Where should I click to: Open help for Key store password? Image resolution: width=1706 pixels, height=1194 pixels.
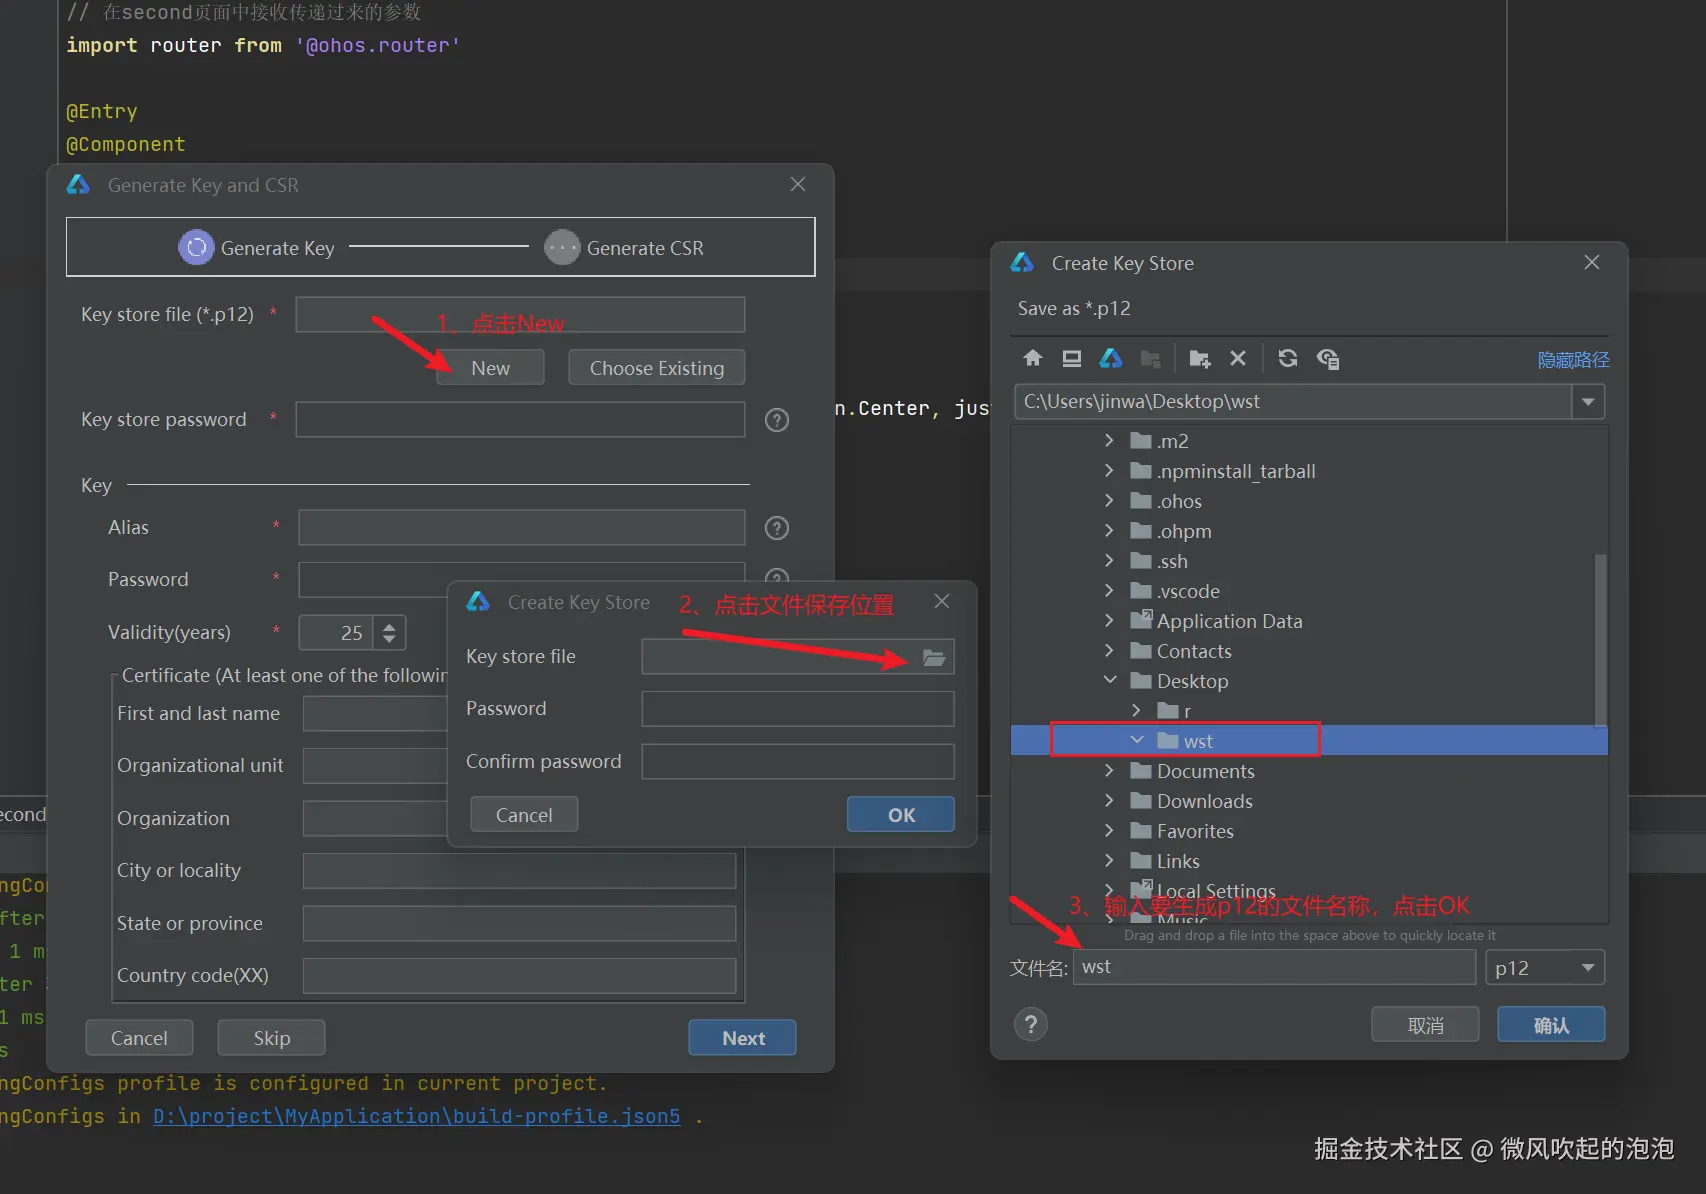click(x=777, y=420)
